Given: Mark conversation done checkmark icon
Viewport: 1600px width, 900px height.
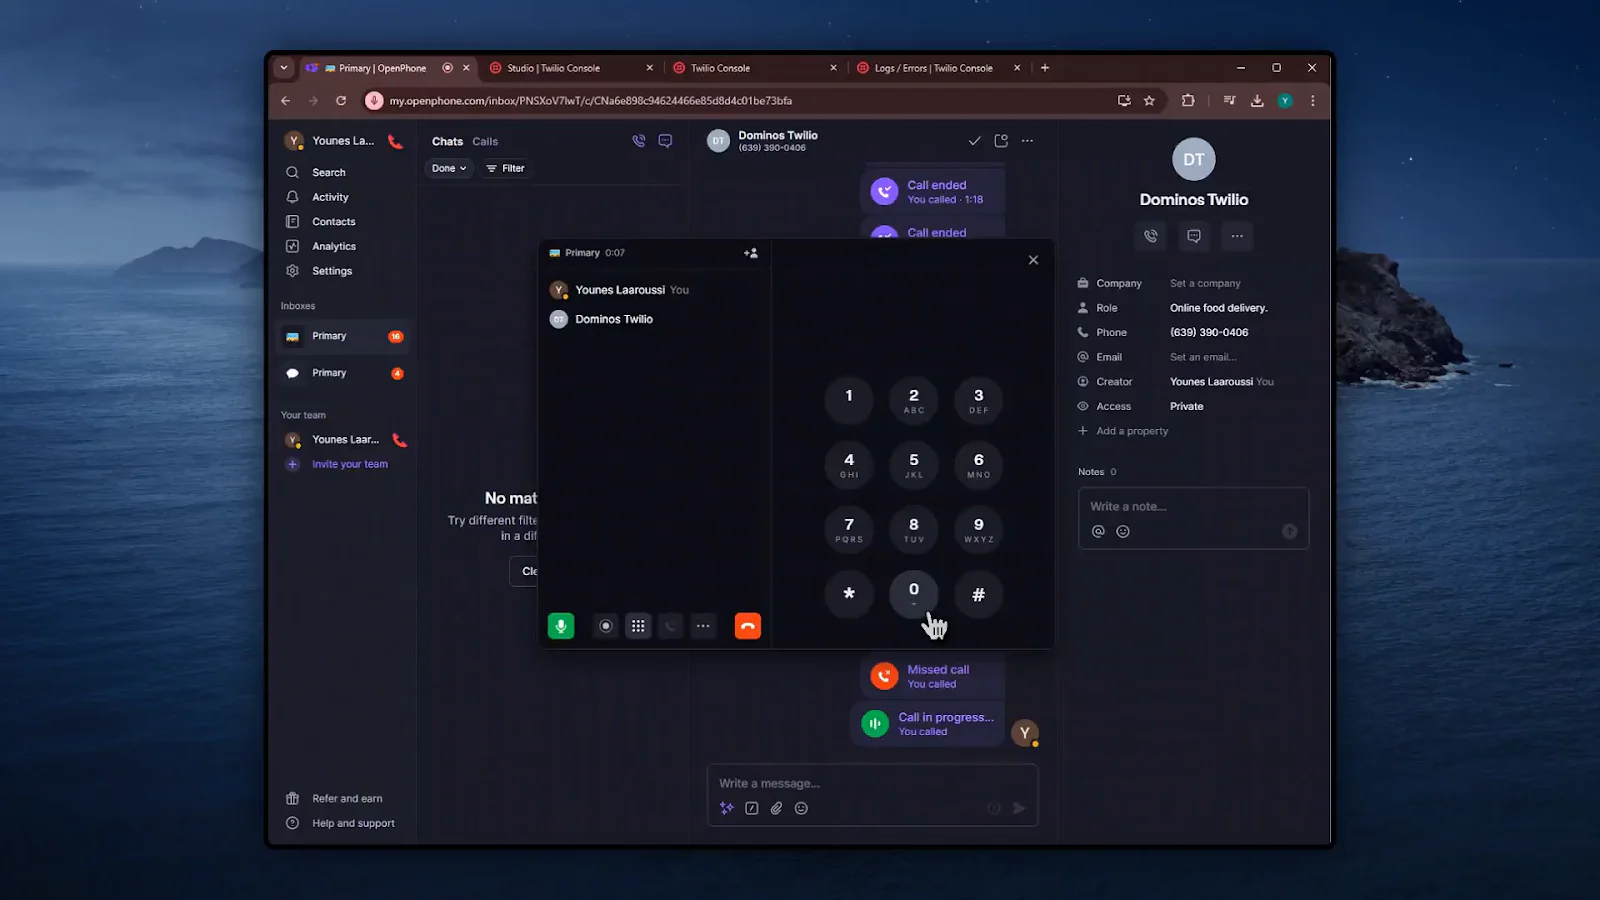Looking at the screenshot, I should [x=974, y=141].
